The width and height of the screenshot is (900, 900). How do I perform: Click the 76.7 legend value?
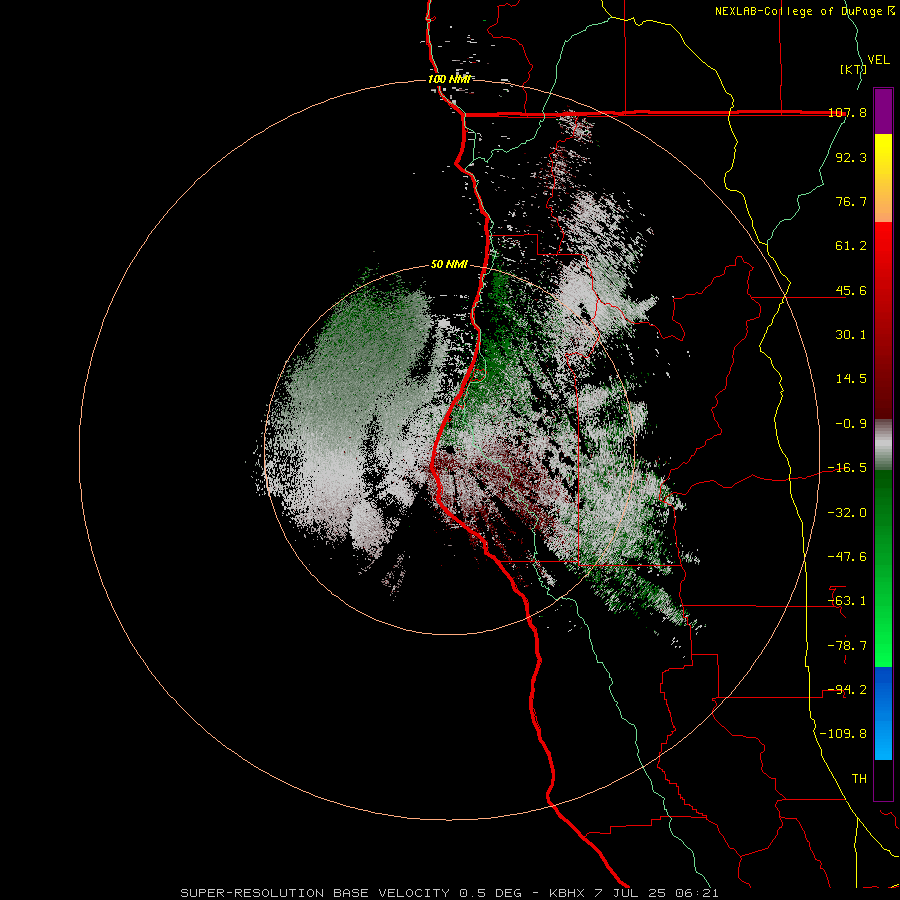tap(851, 201)
